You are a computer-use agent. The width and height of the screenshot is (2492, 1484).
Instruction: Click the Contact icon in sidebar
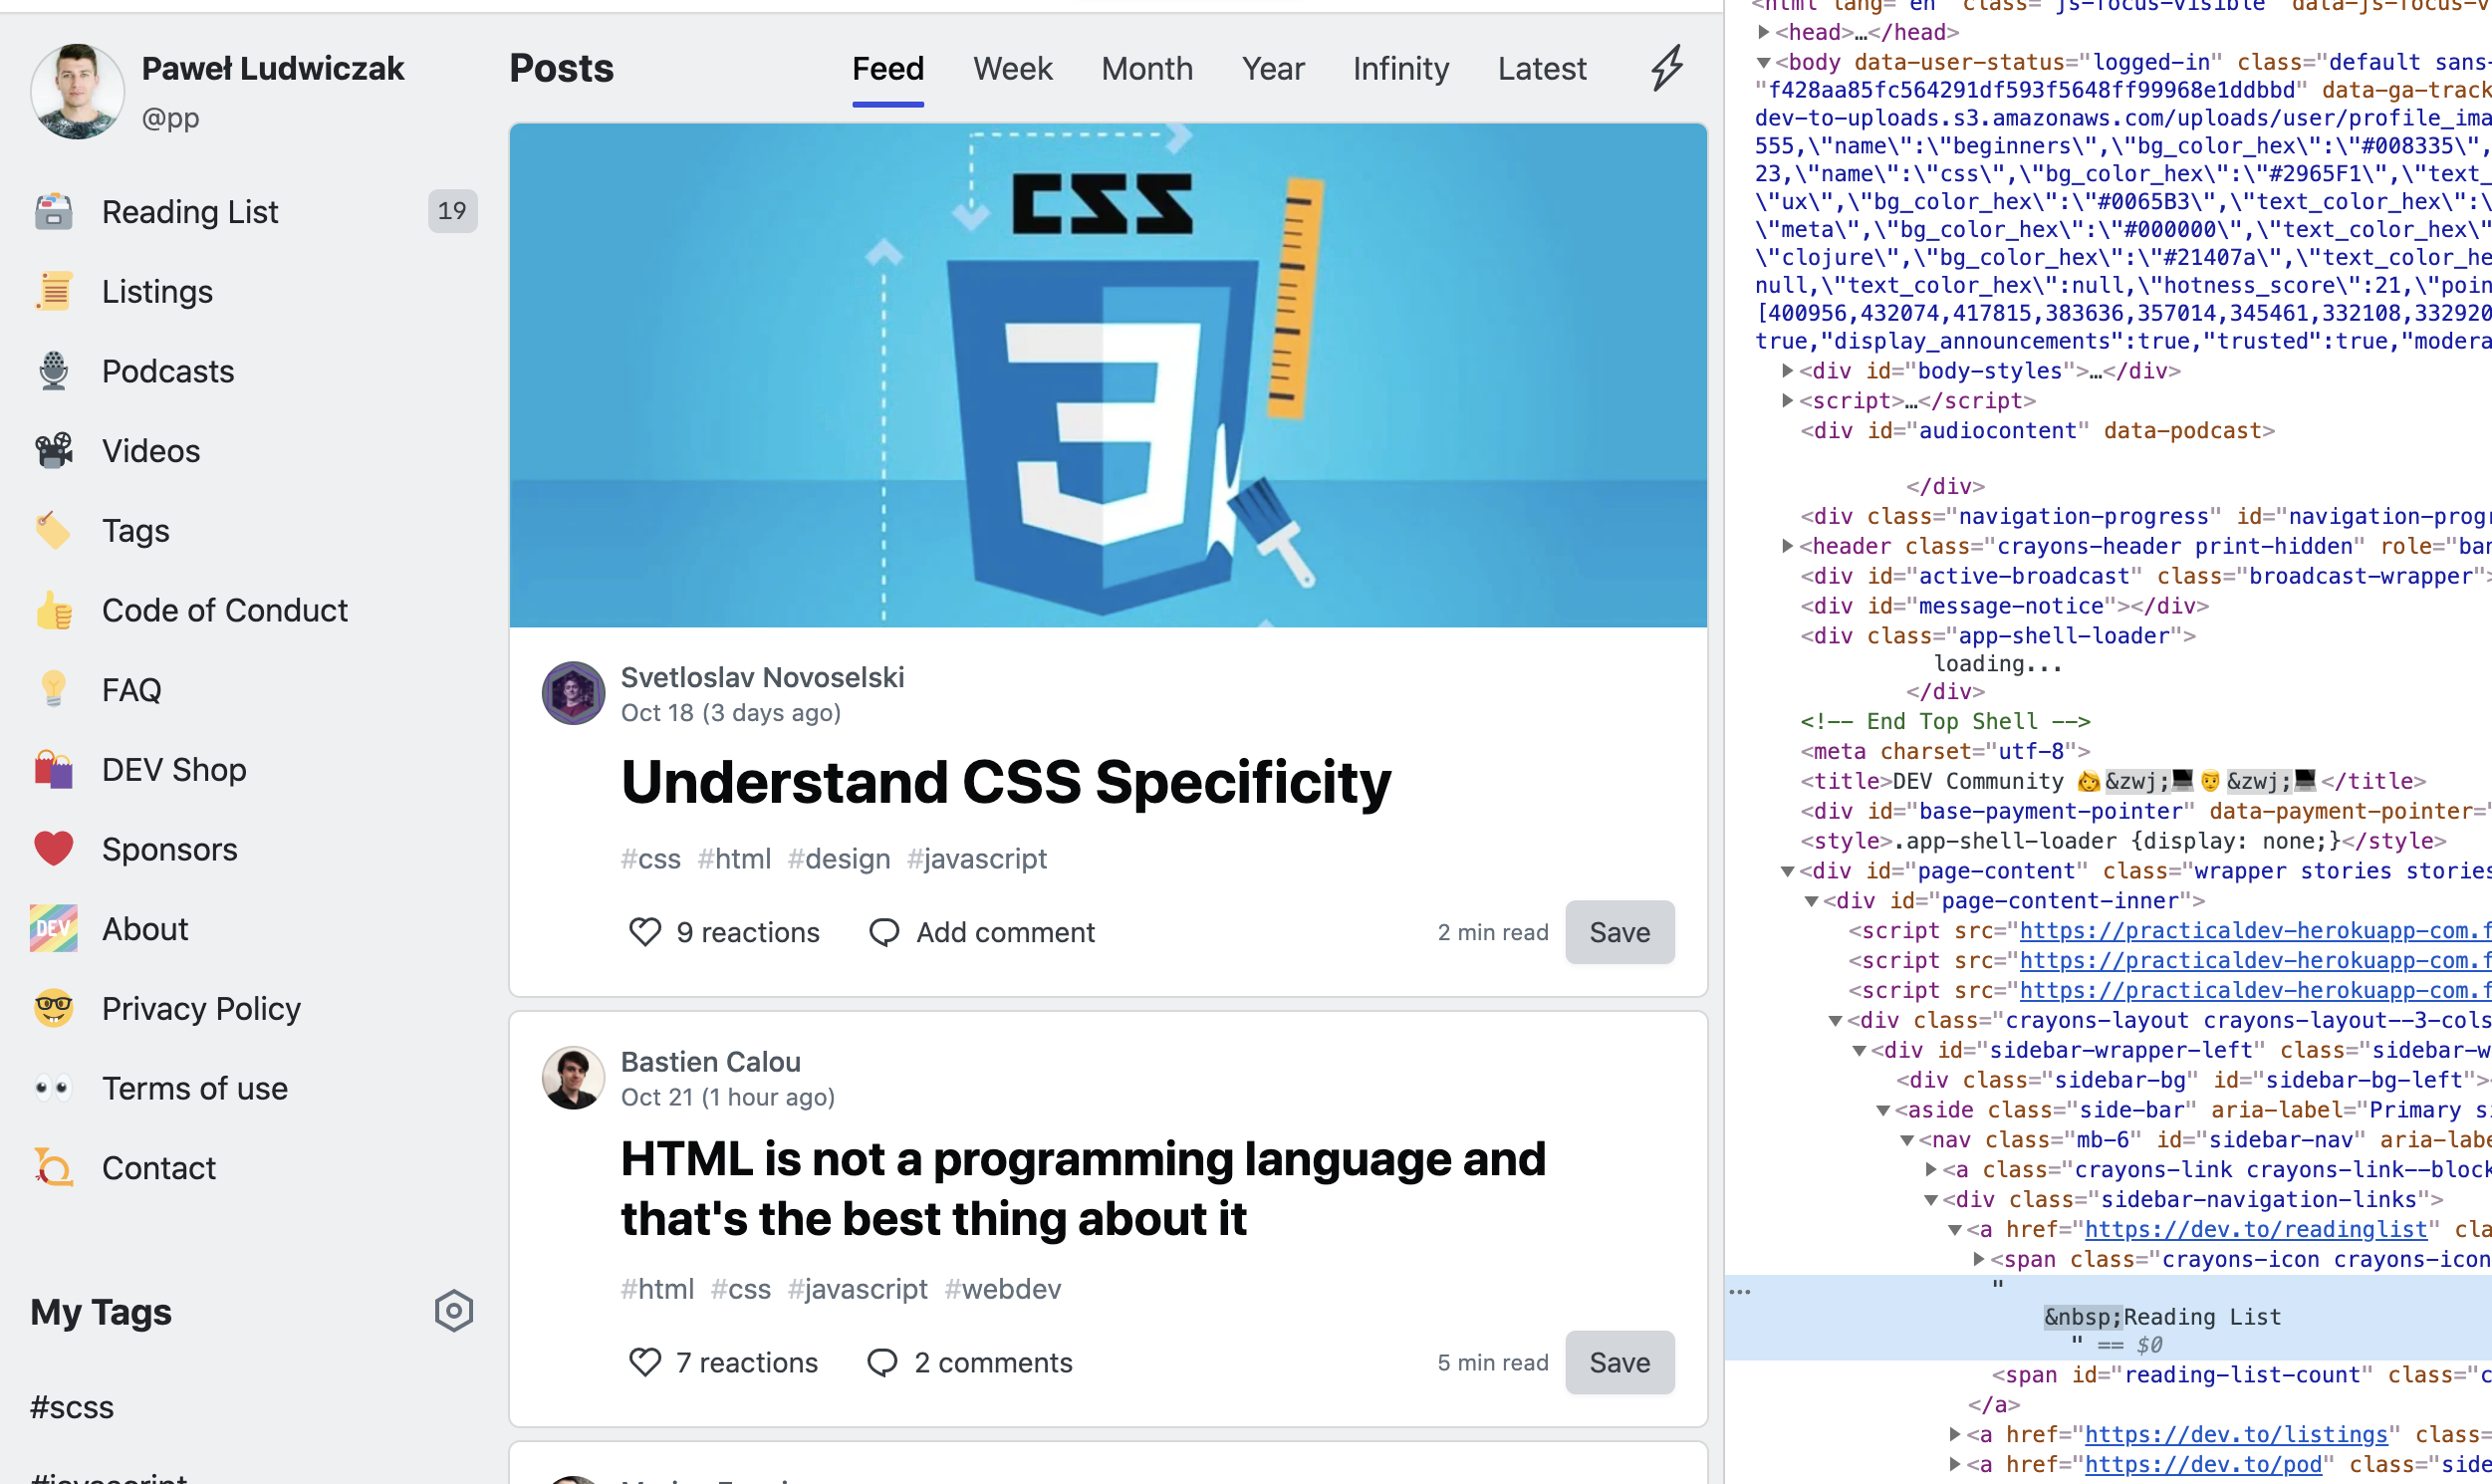tap(54, 1168)
